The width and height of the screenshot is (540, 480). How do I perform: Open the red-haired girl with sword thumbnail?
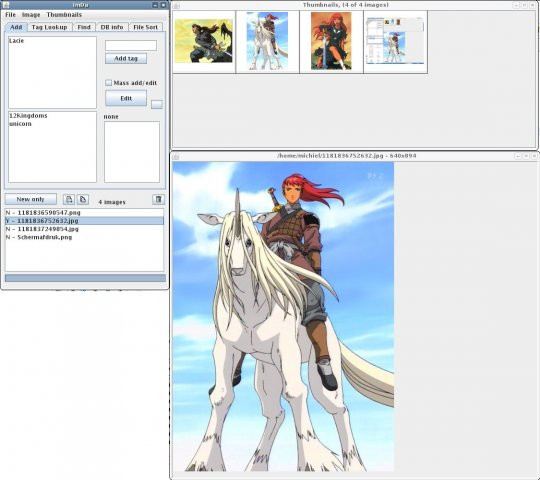click(x=331, y=41)
